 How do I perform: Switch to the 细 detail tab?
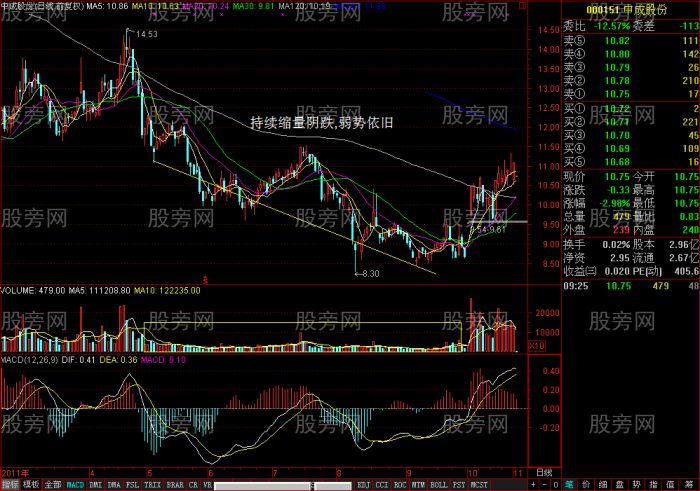point(603,485)
